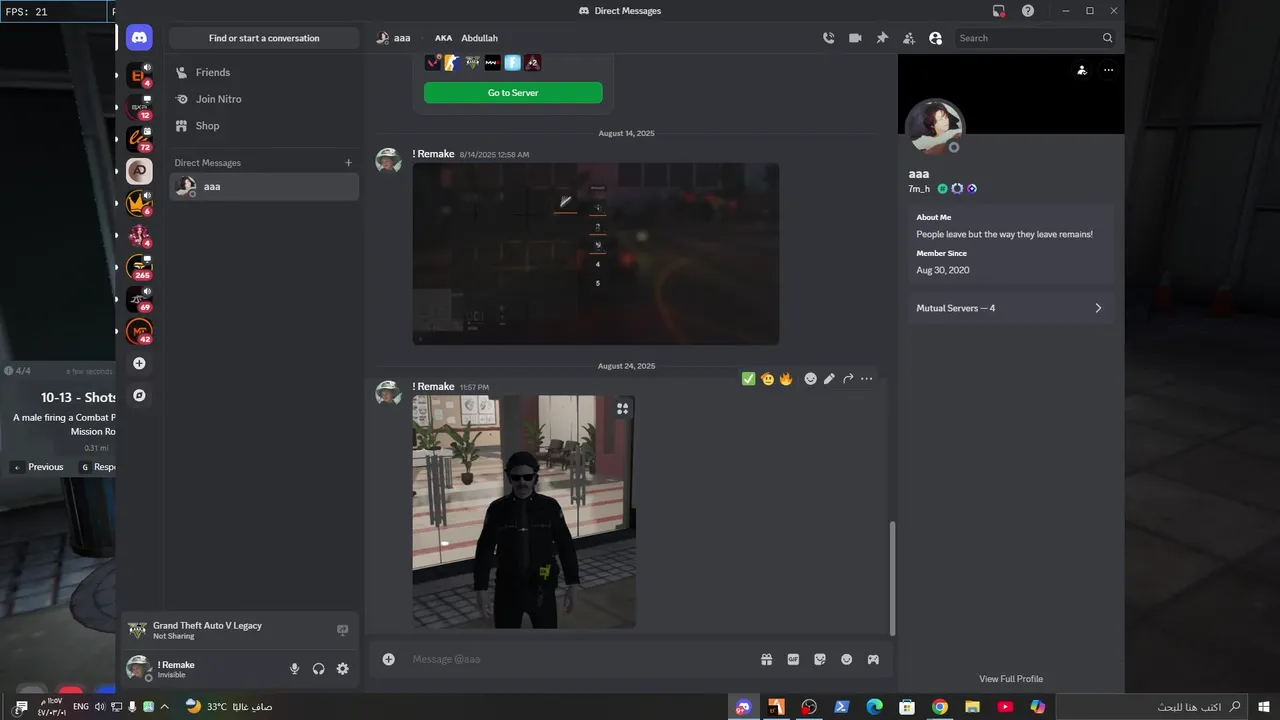This screenshot has height=720, width=1280.
Task: Hide the user profile panel
Action: [x=935, y=38]
